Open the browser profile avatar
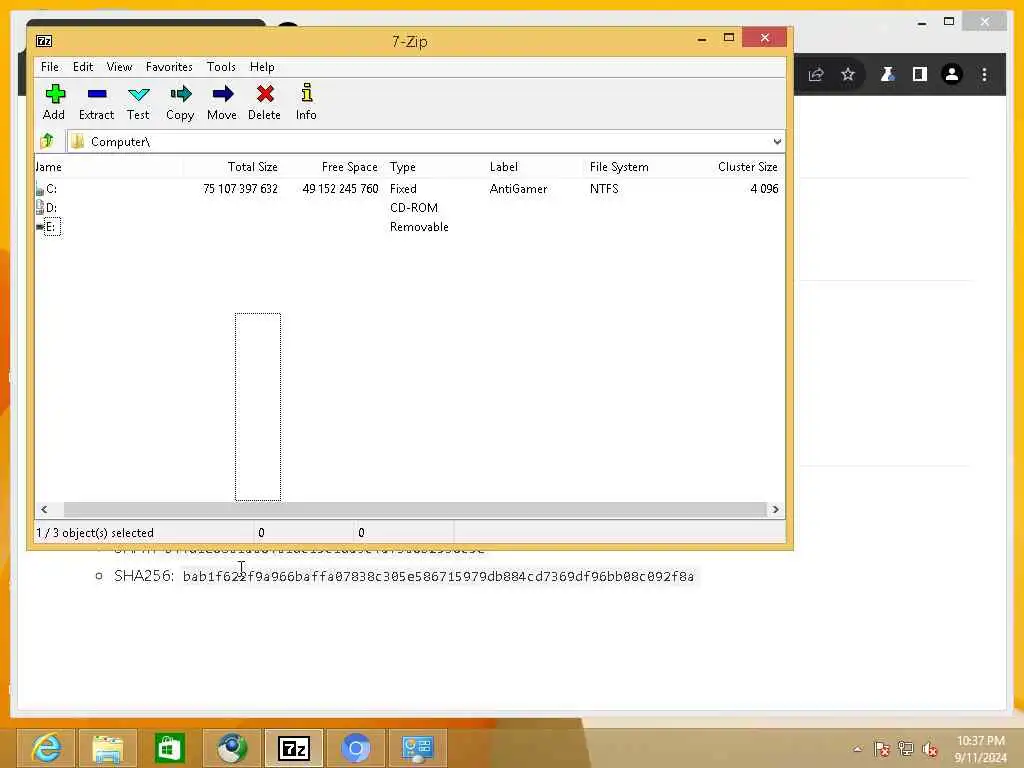Image resolution: width=1024 pixels, height=768 pixels. pos(952,74)
